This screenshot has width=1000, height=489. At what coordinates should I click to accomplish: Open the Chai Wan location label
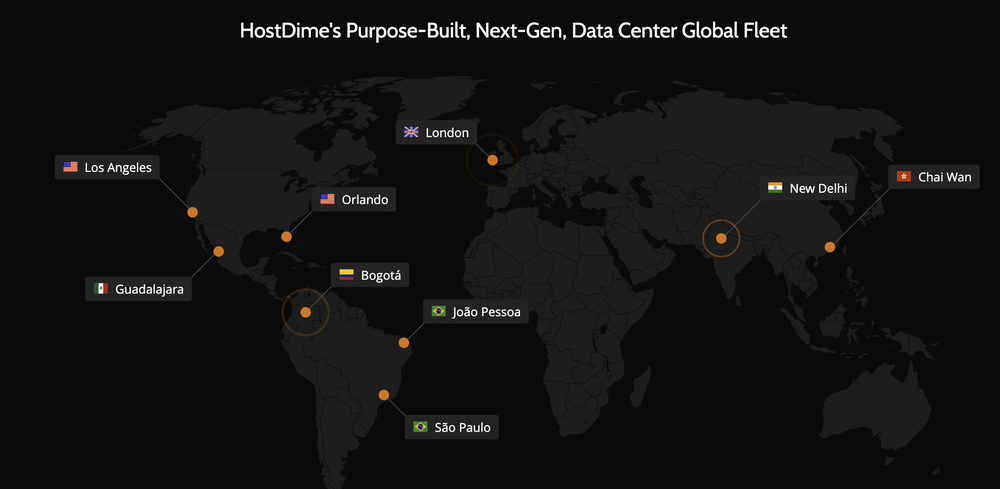coord(934,176)
